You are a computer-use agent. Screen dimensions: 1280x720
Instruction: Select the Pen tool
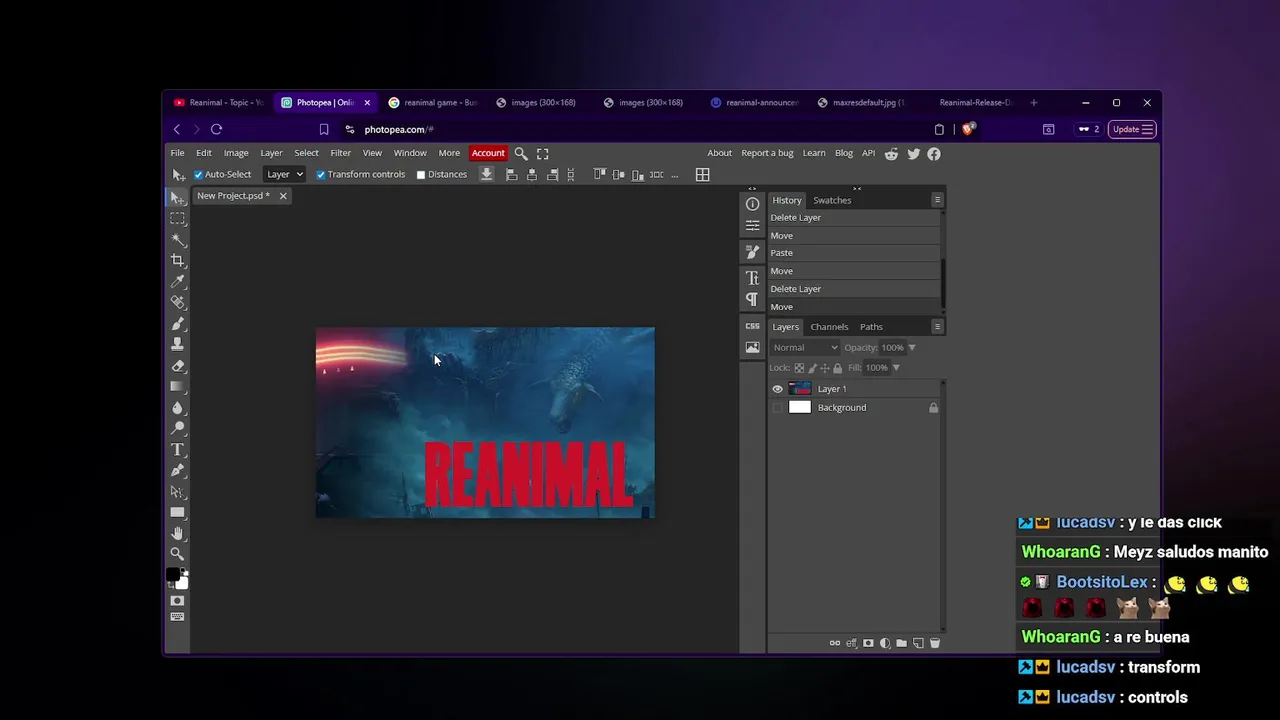point(177,470)
